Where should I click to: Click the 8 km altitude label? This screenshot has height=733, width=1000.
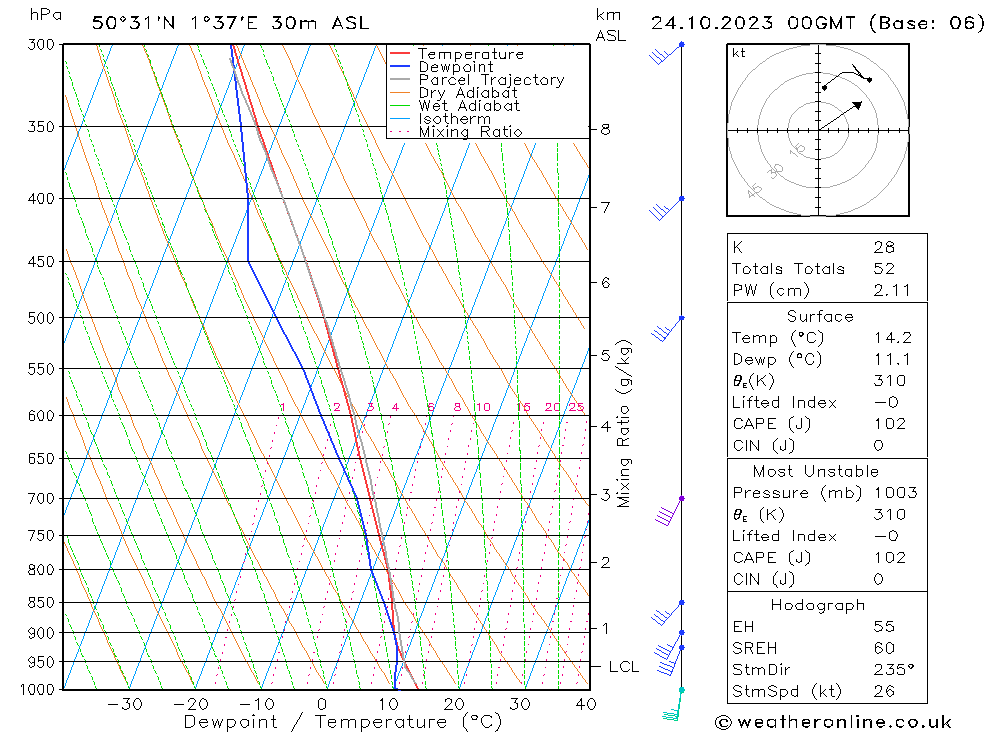click(605, 130)
